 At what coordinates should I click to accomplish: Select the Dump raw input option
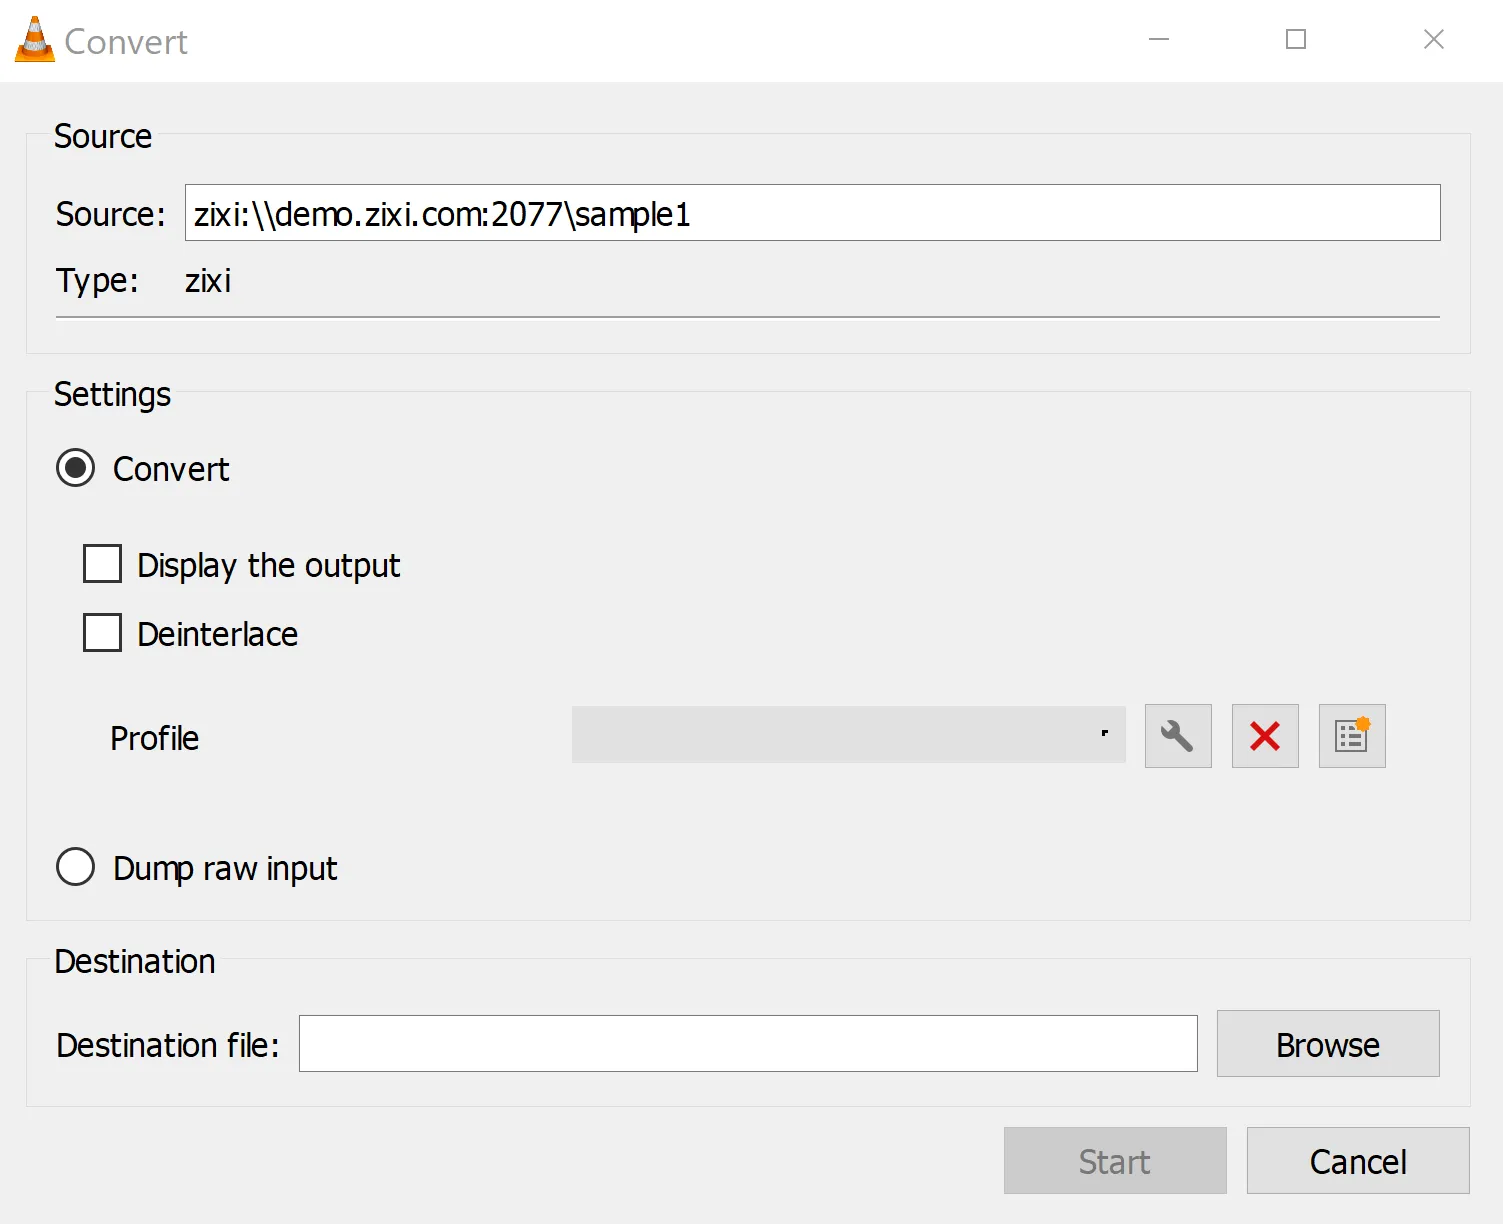pyautogui.click(x=76, y=867)
